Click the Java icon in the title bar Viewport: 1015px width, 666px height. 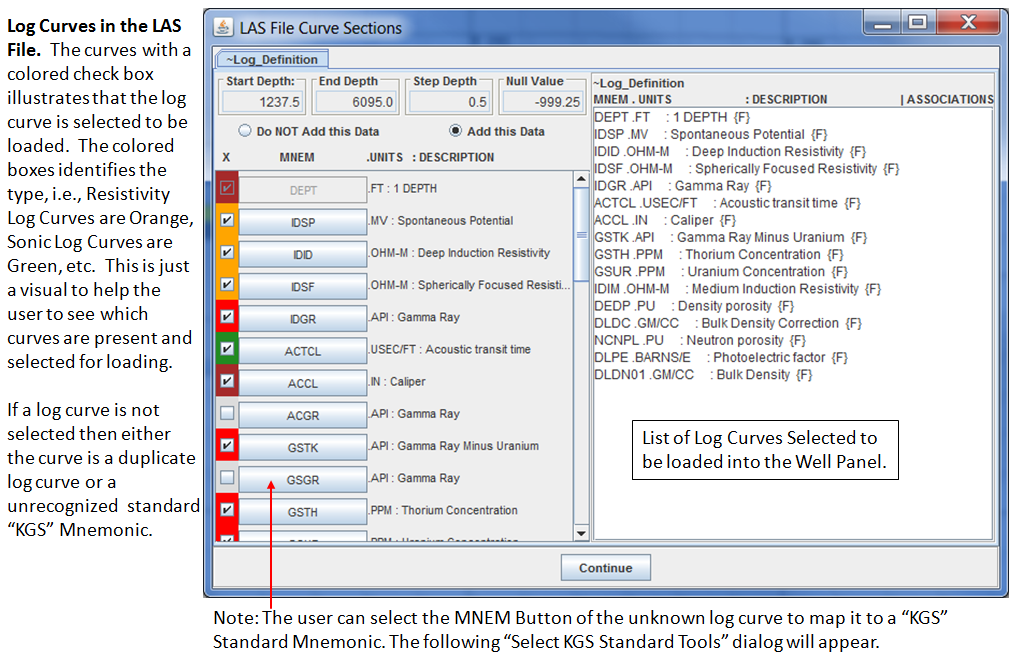coord(223,27)
